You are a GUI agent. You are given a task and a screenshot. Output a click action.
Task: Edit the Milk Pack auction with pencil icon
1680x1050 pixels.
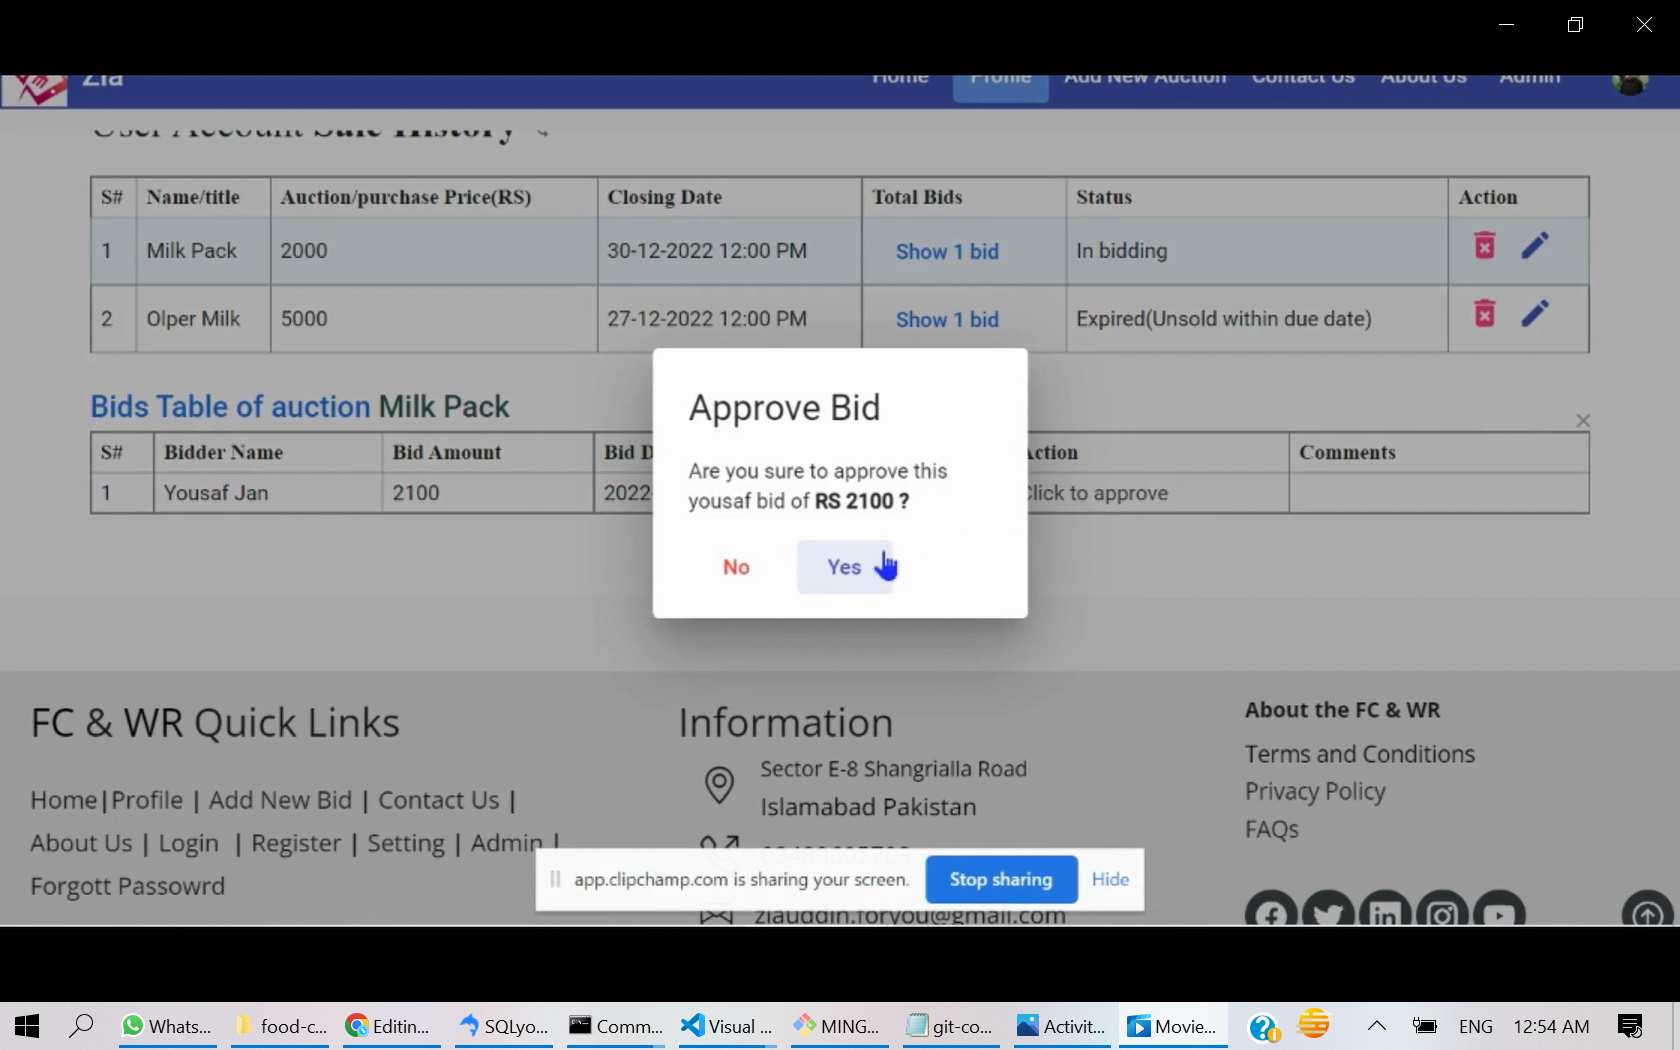coord(1535,246)
